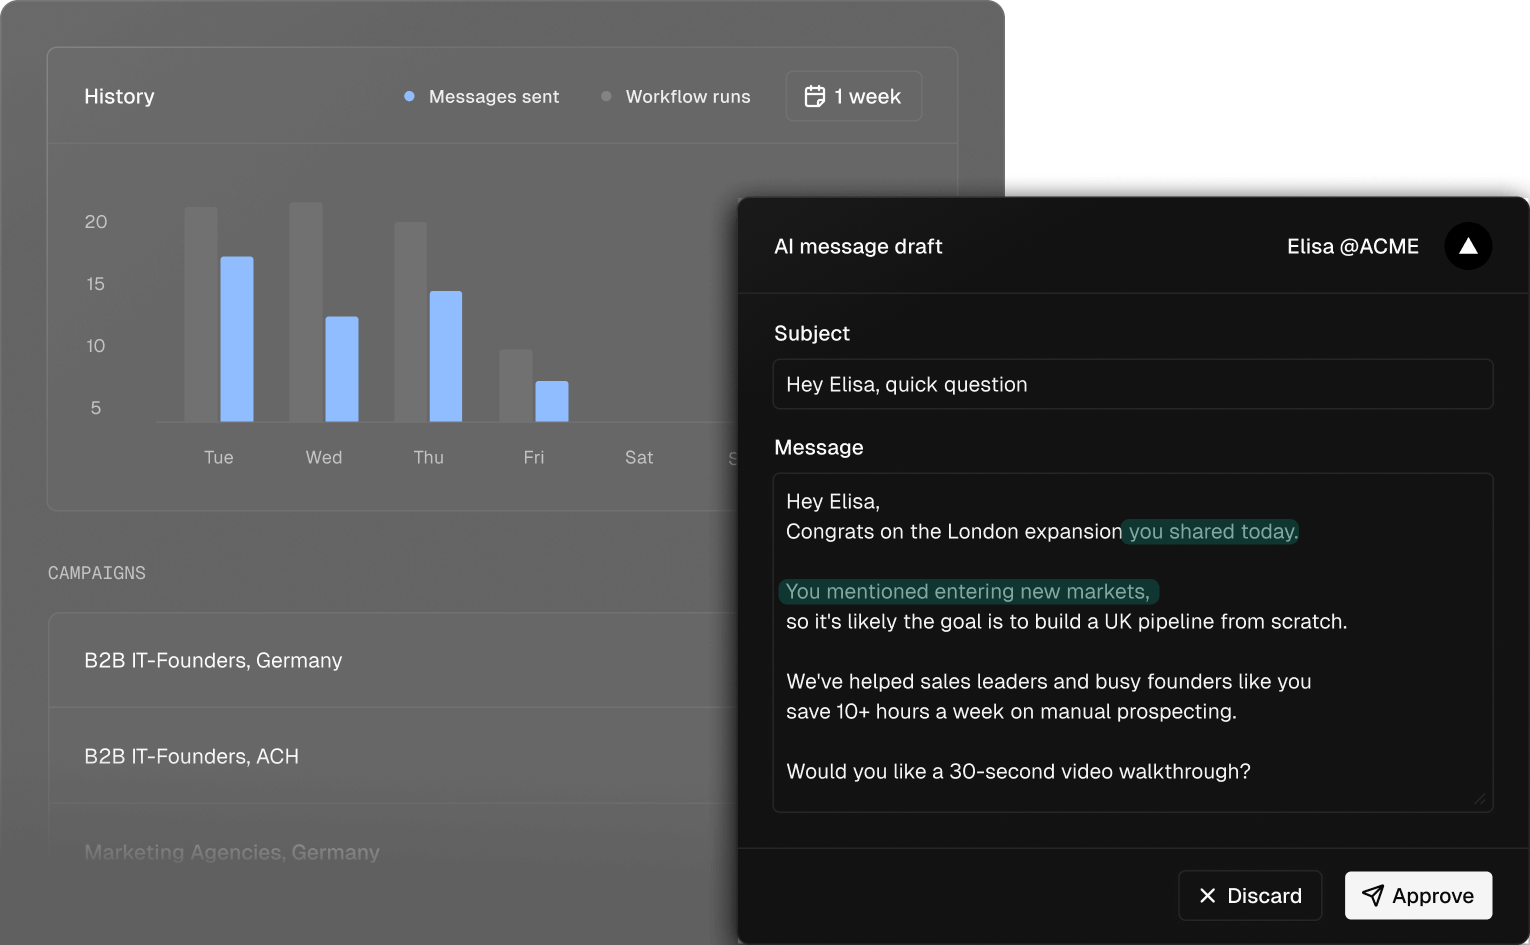The width and height of the screenshot is (1530, 945).
Task: Select the B2B IT-Founders, ACH campaign
Action: 192,756
